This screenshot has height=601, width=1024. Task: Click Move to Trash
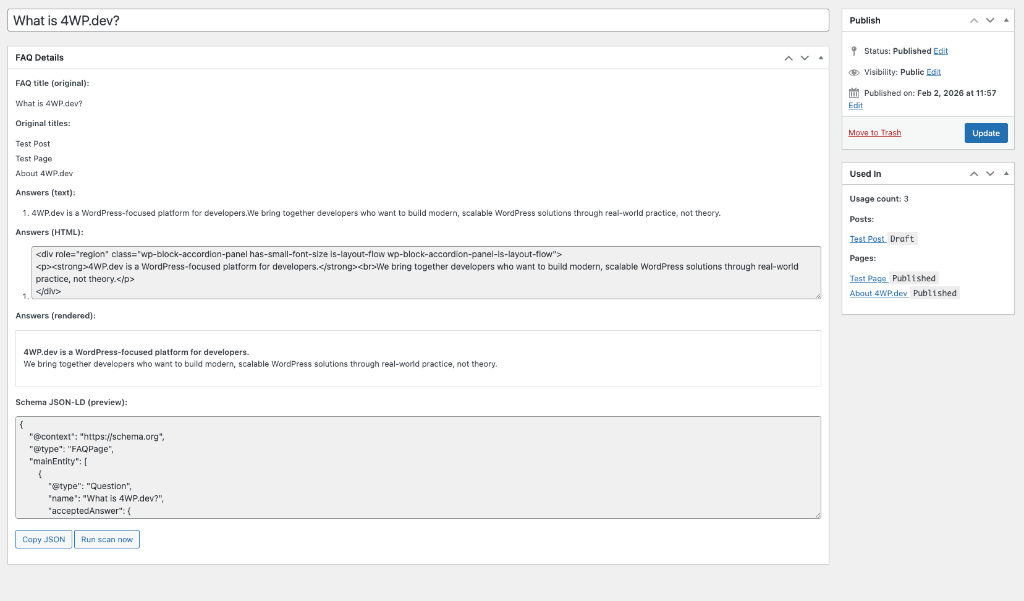coord(873,132)
